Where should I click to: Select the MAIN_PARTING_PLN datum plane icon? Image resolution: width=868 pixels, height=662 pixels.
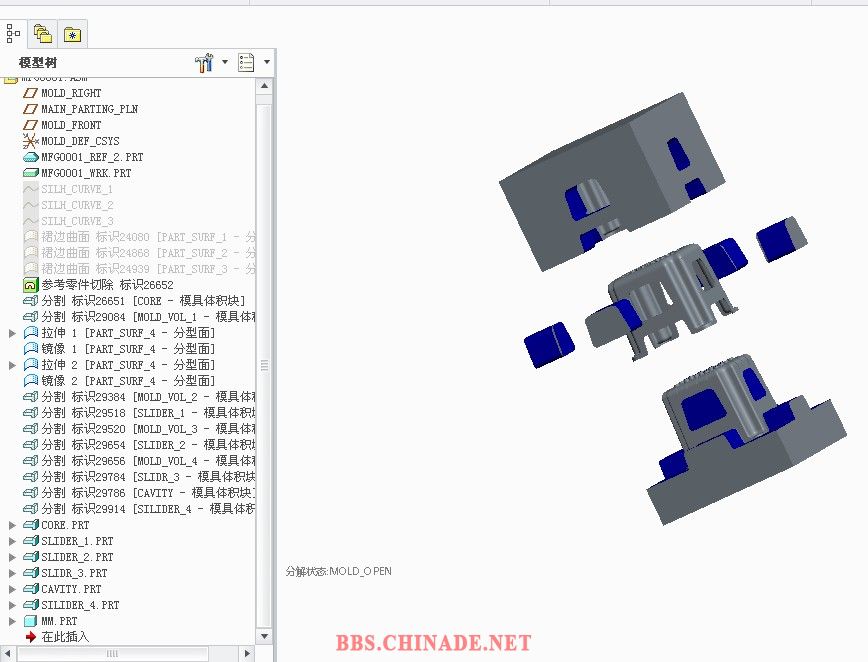[x=30, y=109]
